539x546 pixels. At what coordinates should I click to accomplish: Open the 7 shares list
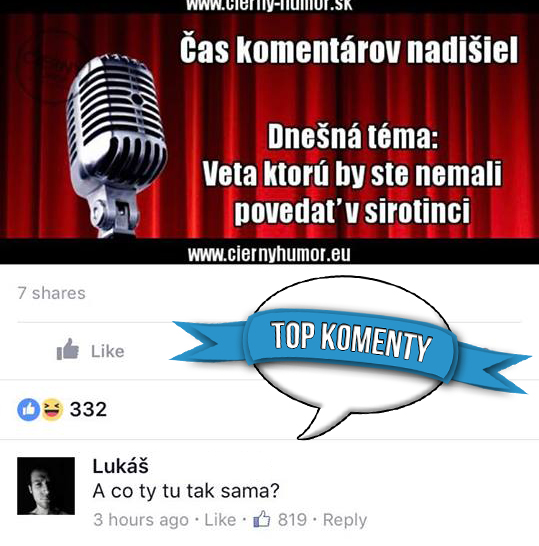[51, 293]
